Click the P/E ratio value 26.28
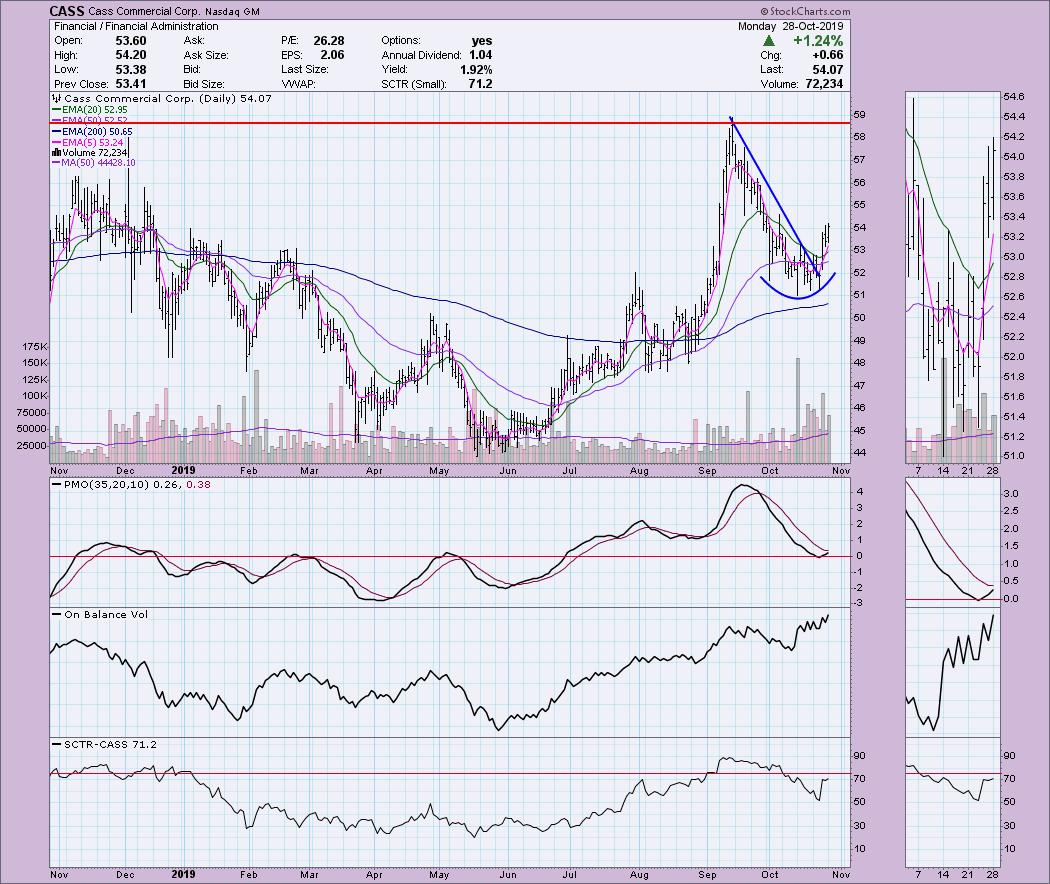 329,41
